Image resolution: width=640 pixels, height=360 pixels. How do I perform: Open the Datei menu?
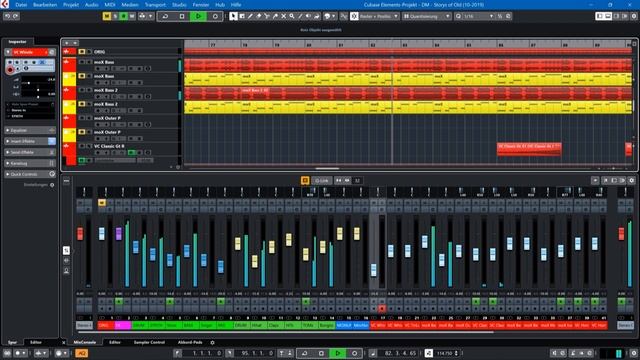point(21,5)
